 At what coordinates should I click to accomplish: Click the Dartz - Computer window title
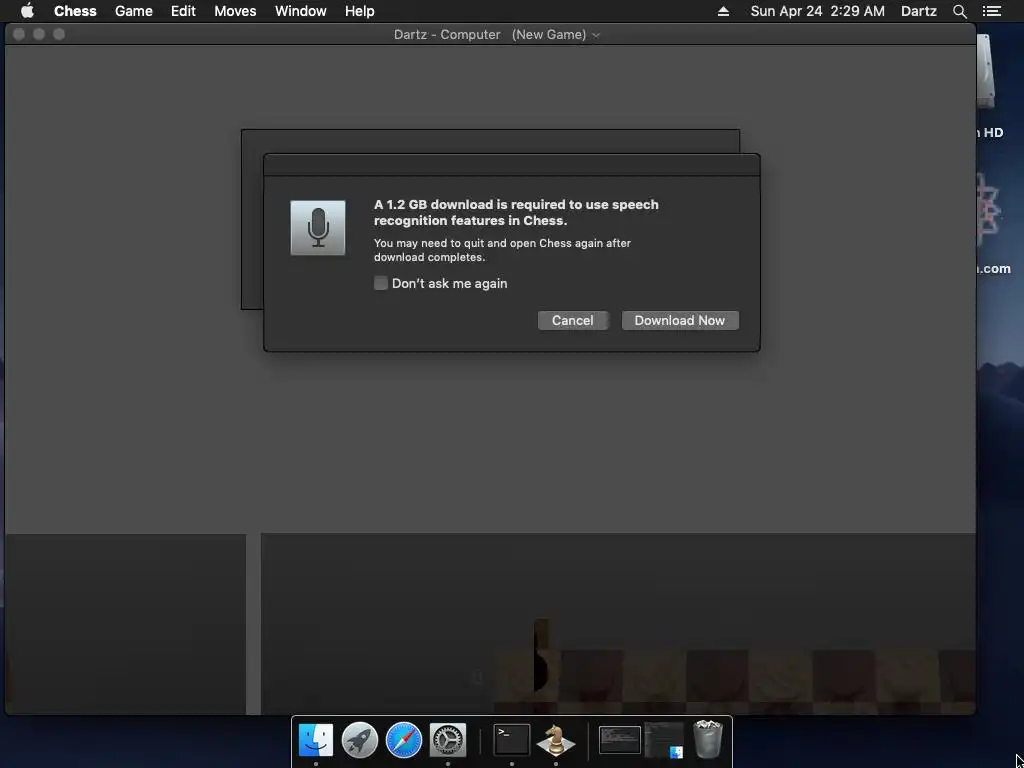tap(447, 35)
